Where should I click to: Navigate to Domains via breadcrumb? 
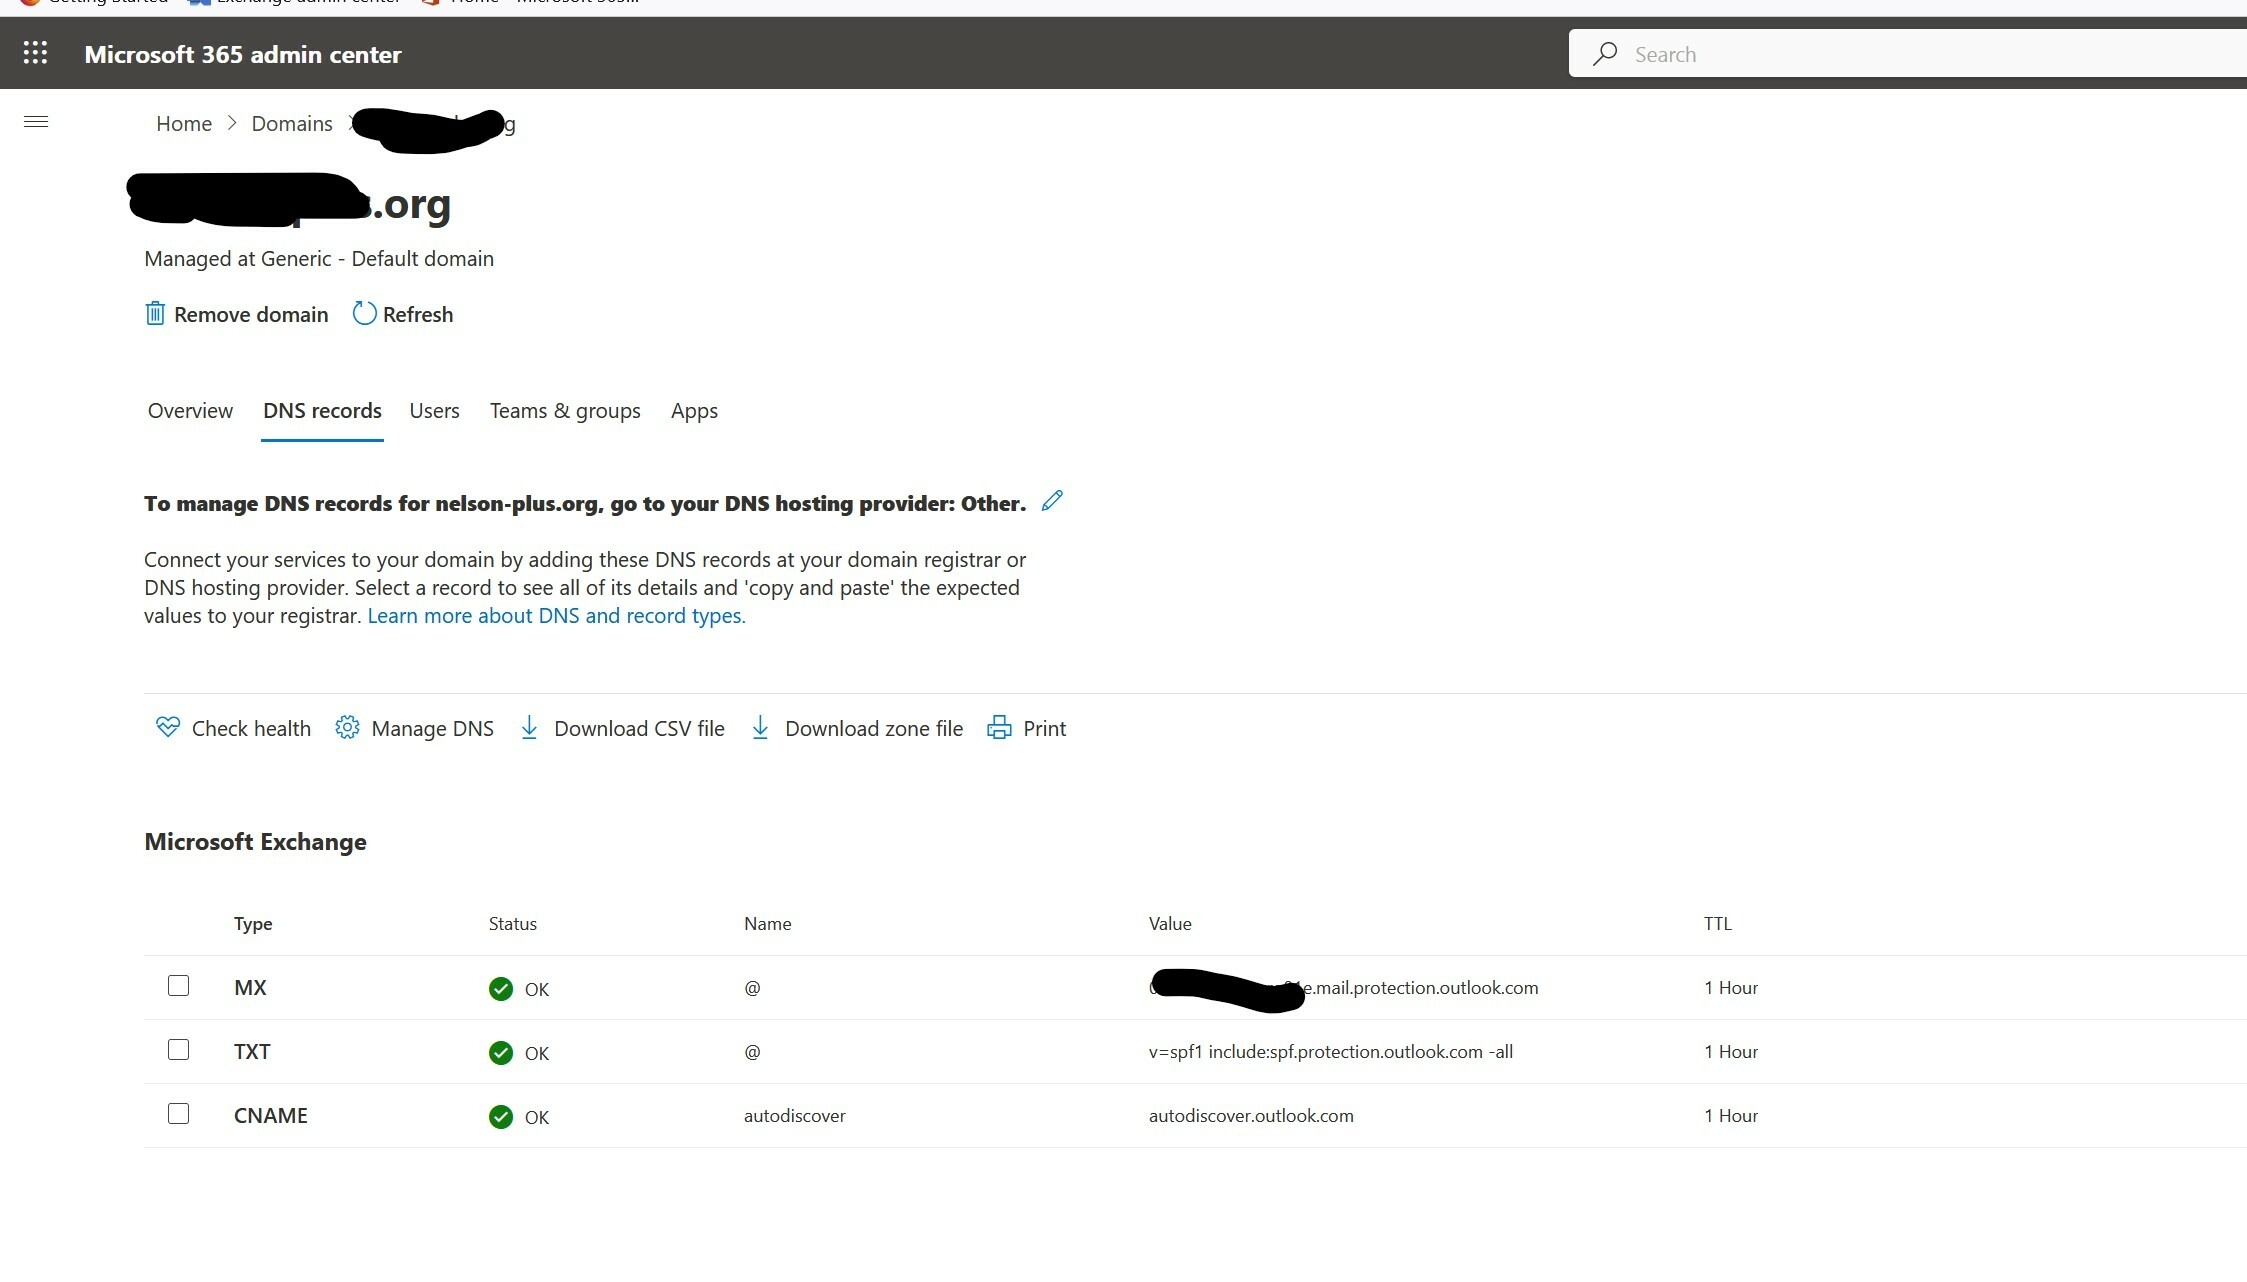pos(291,123)
